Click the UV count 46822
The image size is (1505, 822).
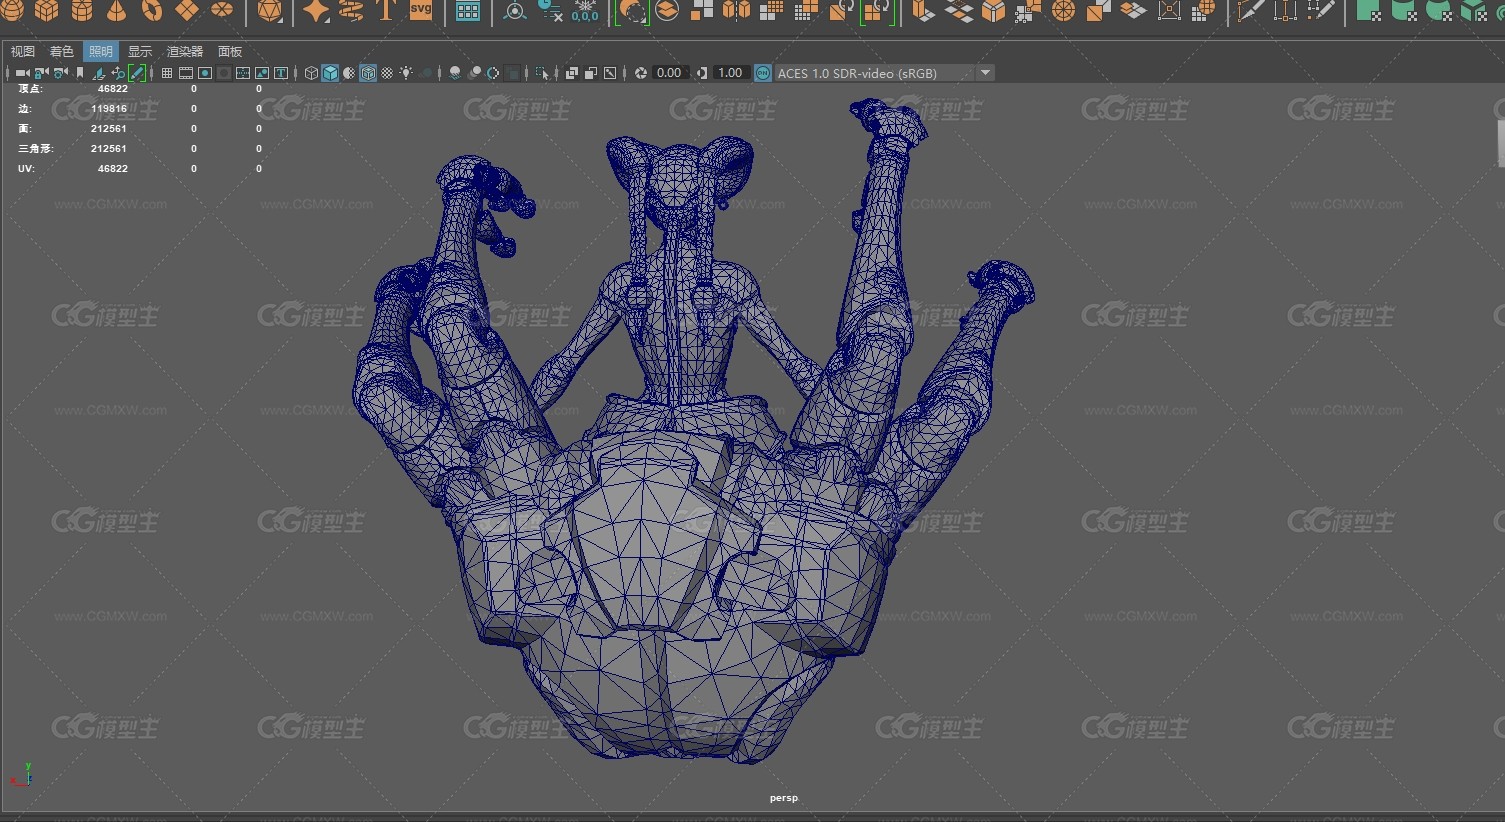pos(113,169)
